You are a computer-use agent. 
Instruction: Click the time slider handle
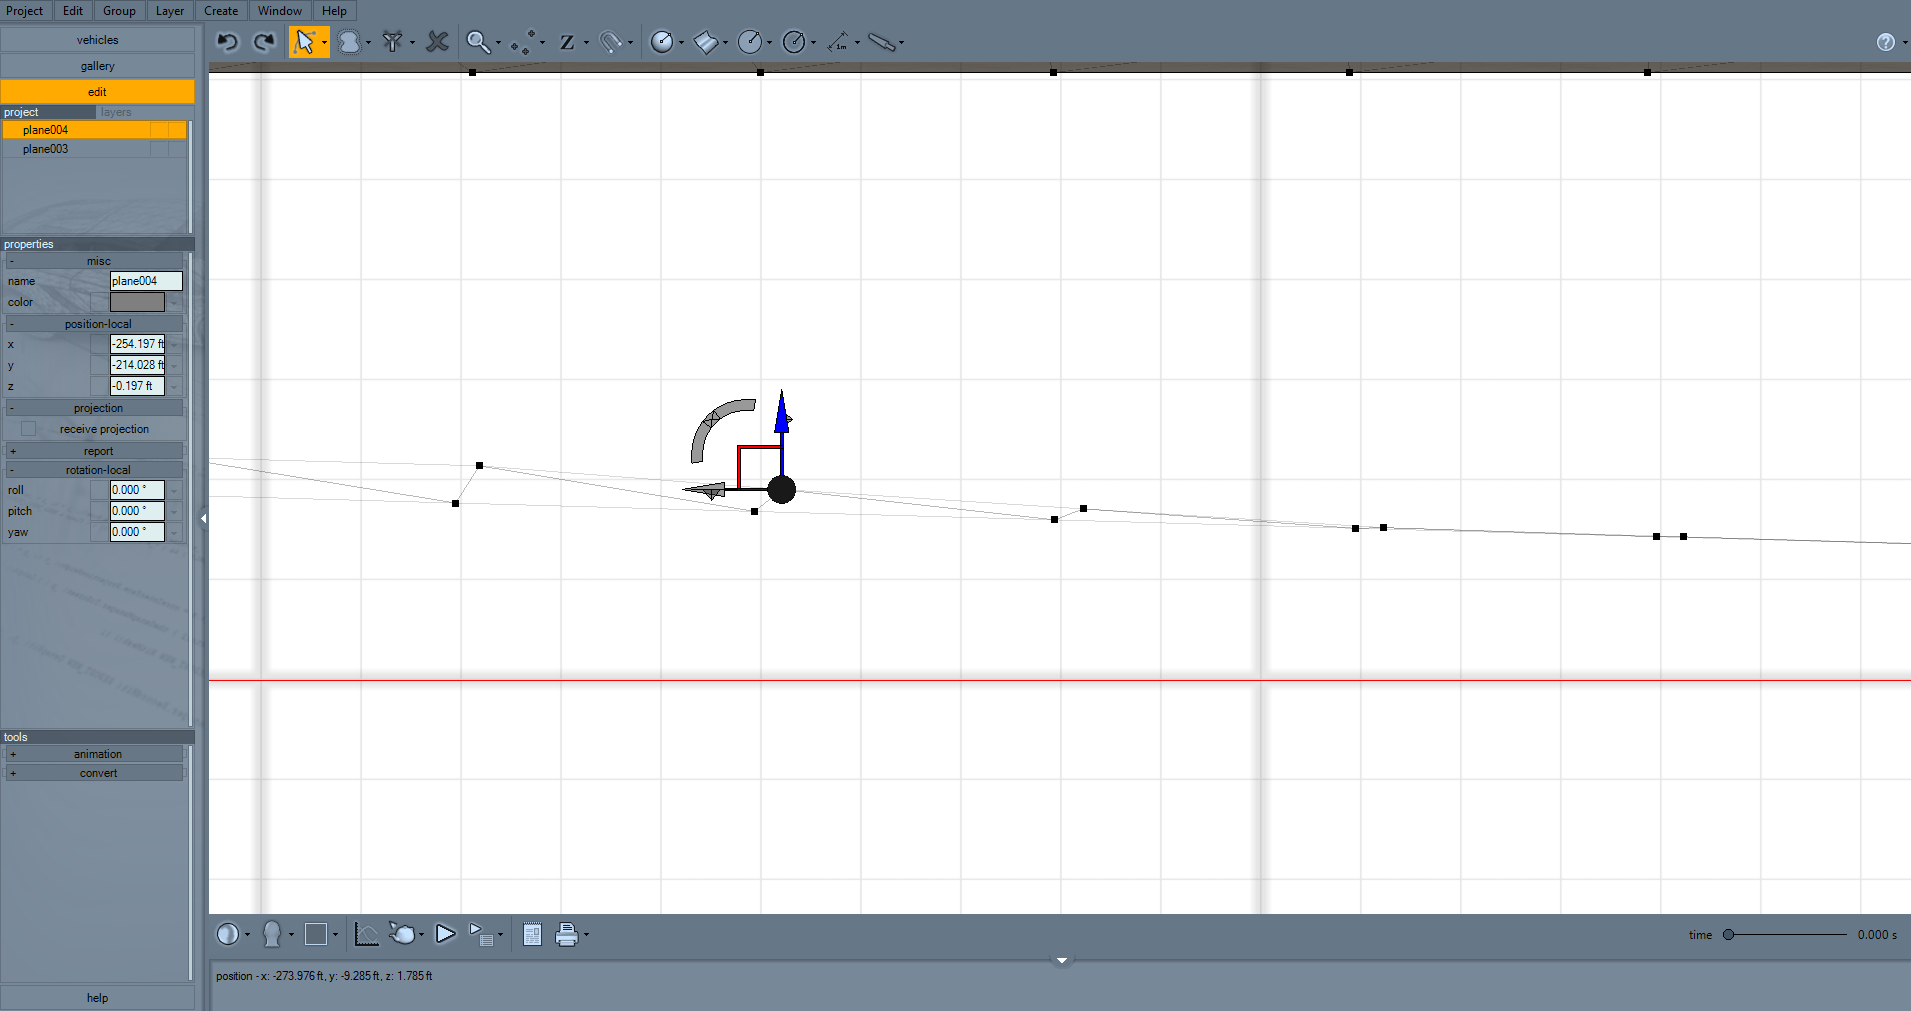pos(1728,935)
